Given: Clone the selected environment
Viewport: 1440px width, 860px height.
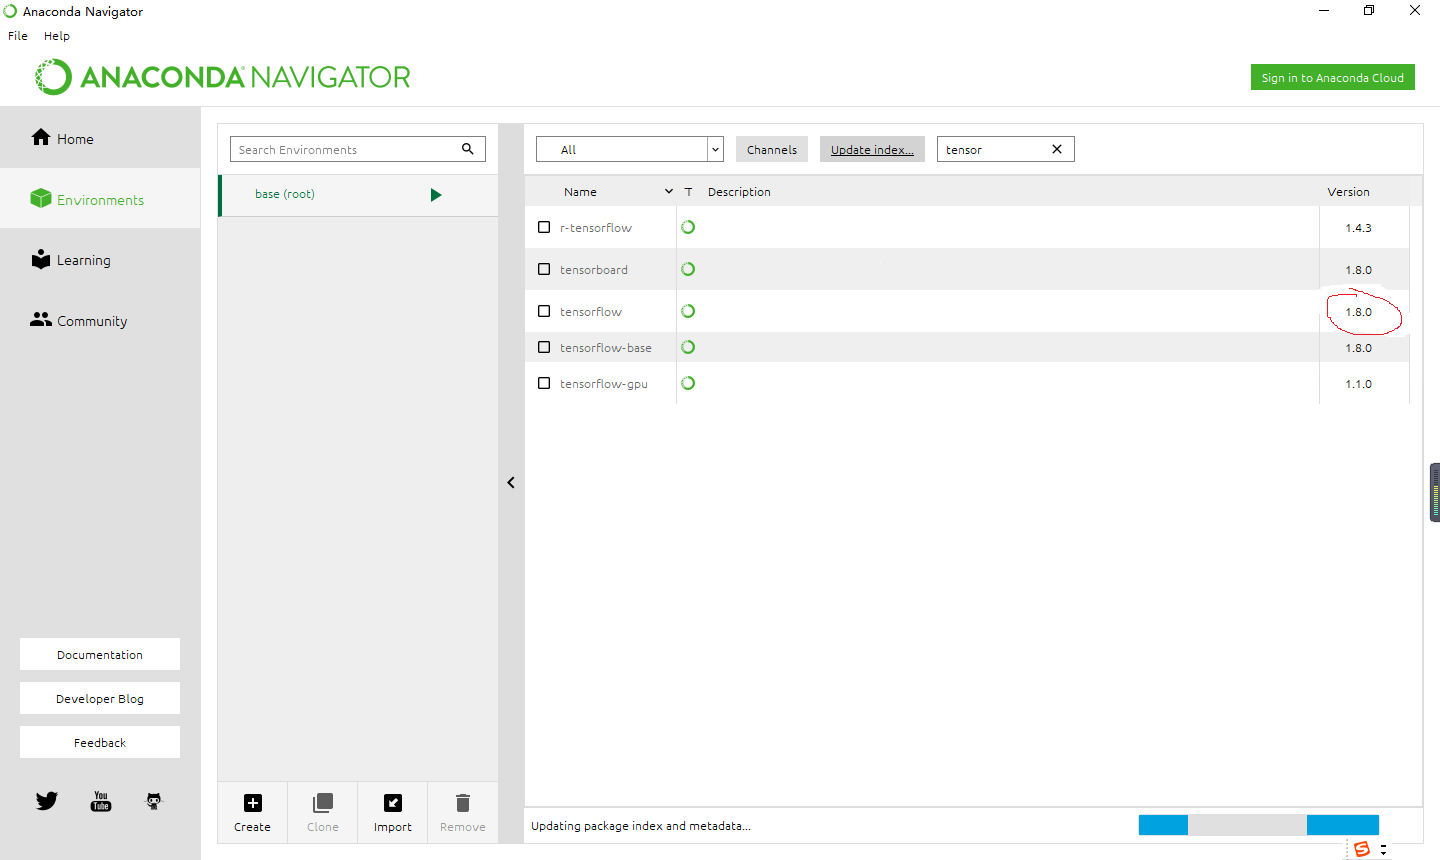Looking at the screenshot, I should [323, 812].
